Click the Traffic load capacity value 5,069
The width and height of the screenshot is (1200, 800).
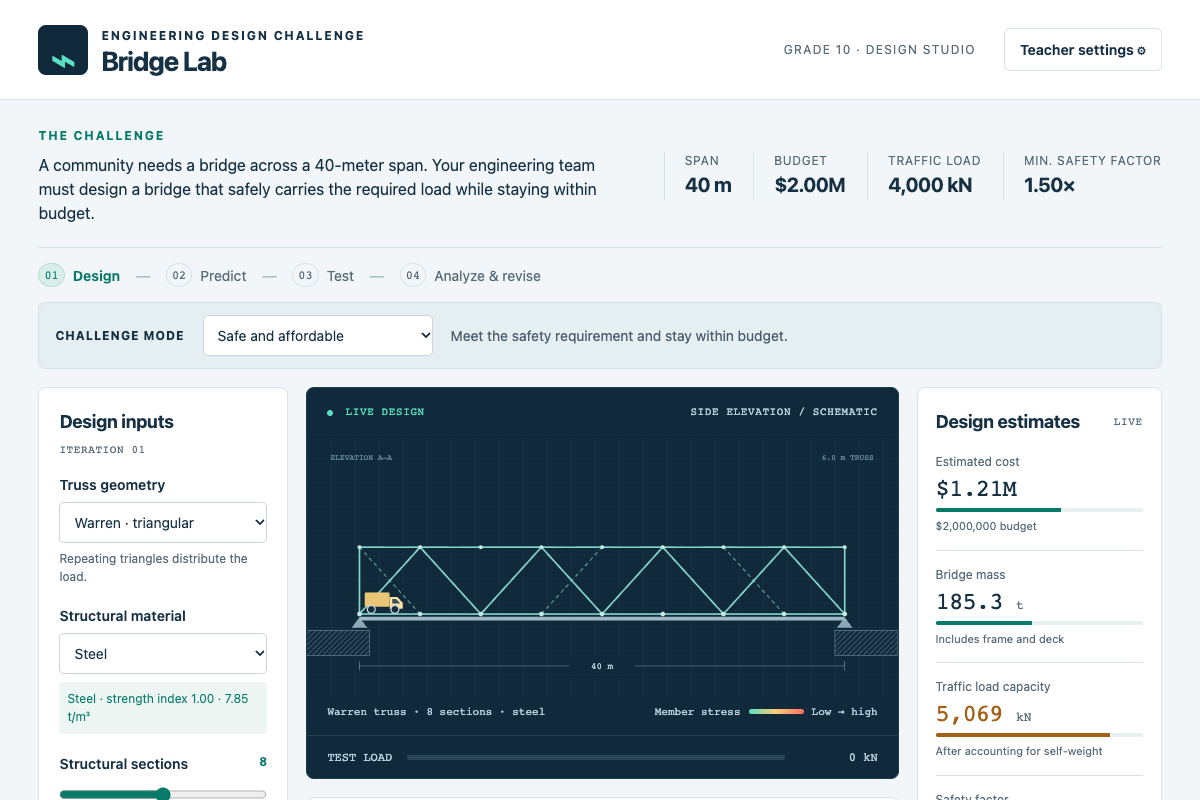(970, 714)
